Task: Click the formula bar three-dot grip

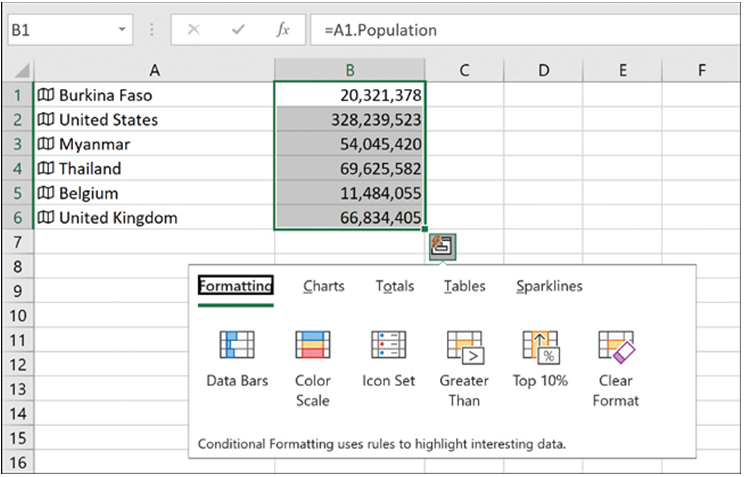Action: (152, 30)
